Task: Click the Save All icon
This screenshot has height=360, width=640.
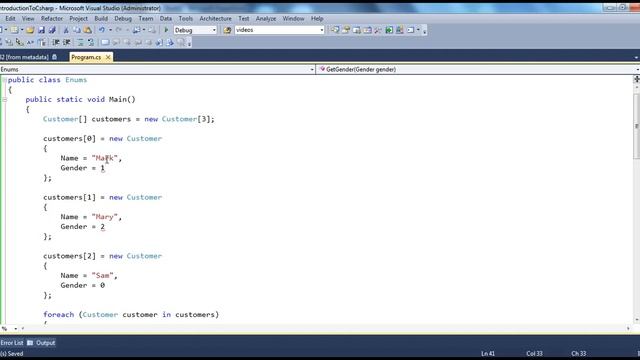Action: point(52,30)
